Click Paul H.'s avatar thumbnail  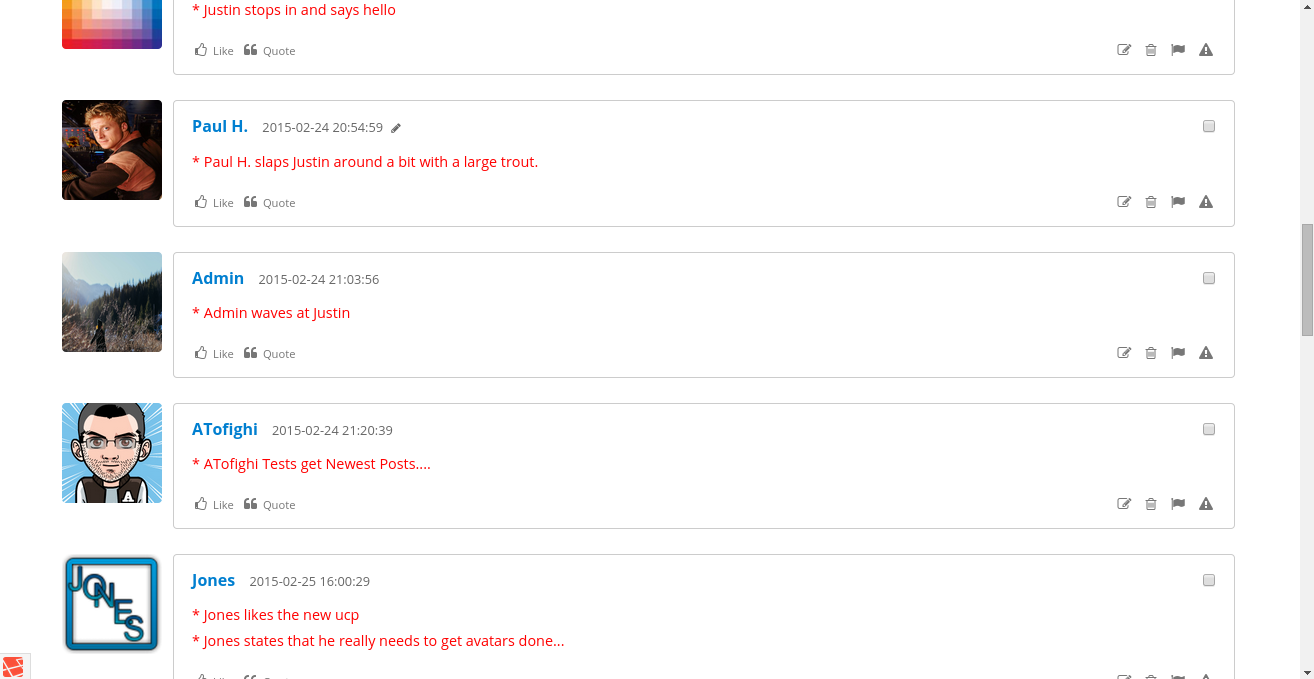(112, 150)
